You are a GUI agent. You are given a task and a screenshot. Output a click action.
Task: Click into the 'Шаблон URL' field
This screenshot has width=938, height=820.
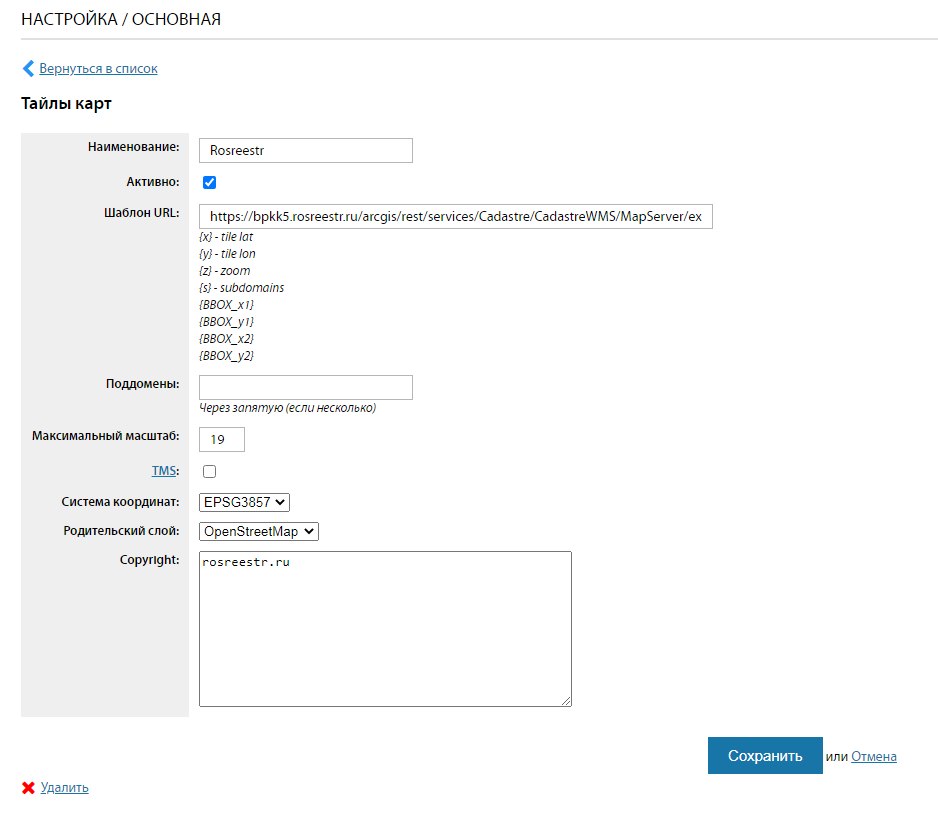pyautogui.click(x=456, y=217)
